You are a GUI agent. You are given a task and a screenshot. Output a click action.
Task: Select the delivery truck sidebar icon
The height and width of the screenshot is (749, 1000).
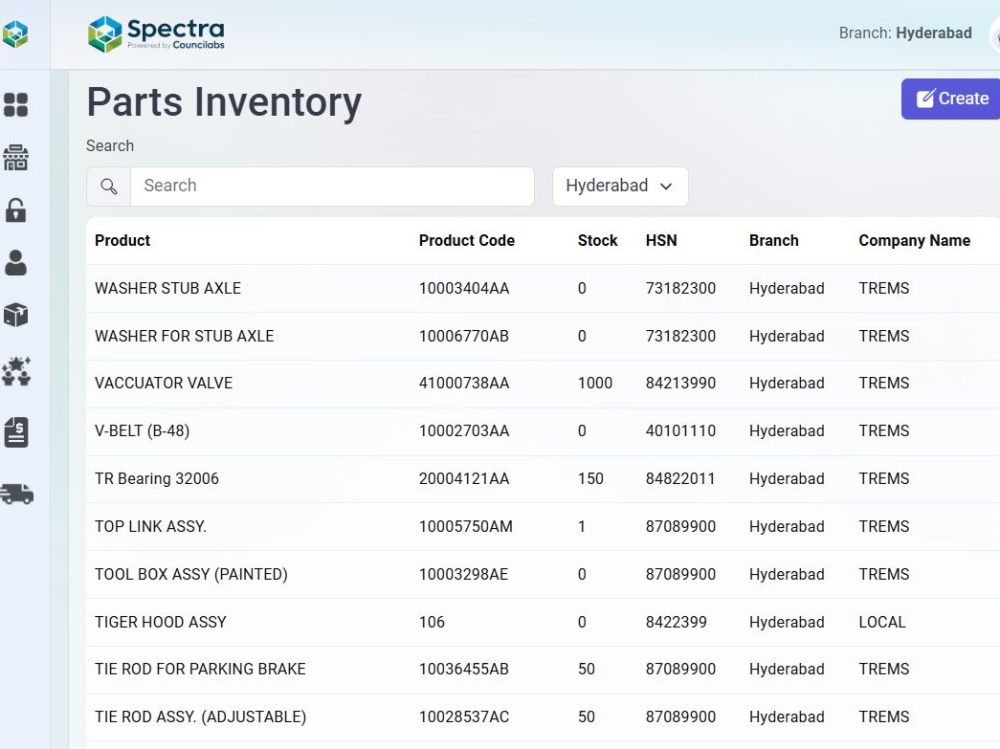point(17,494)
